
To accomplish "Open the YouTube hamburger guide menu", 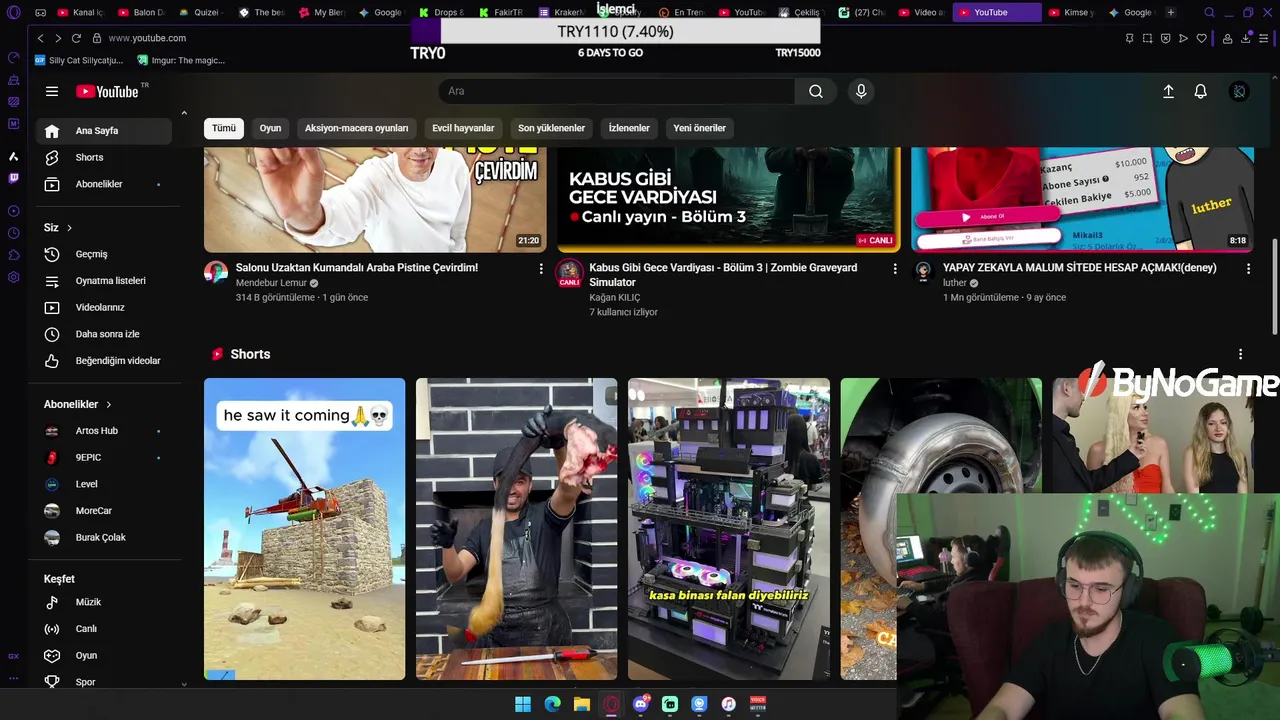I will point(52,91).
